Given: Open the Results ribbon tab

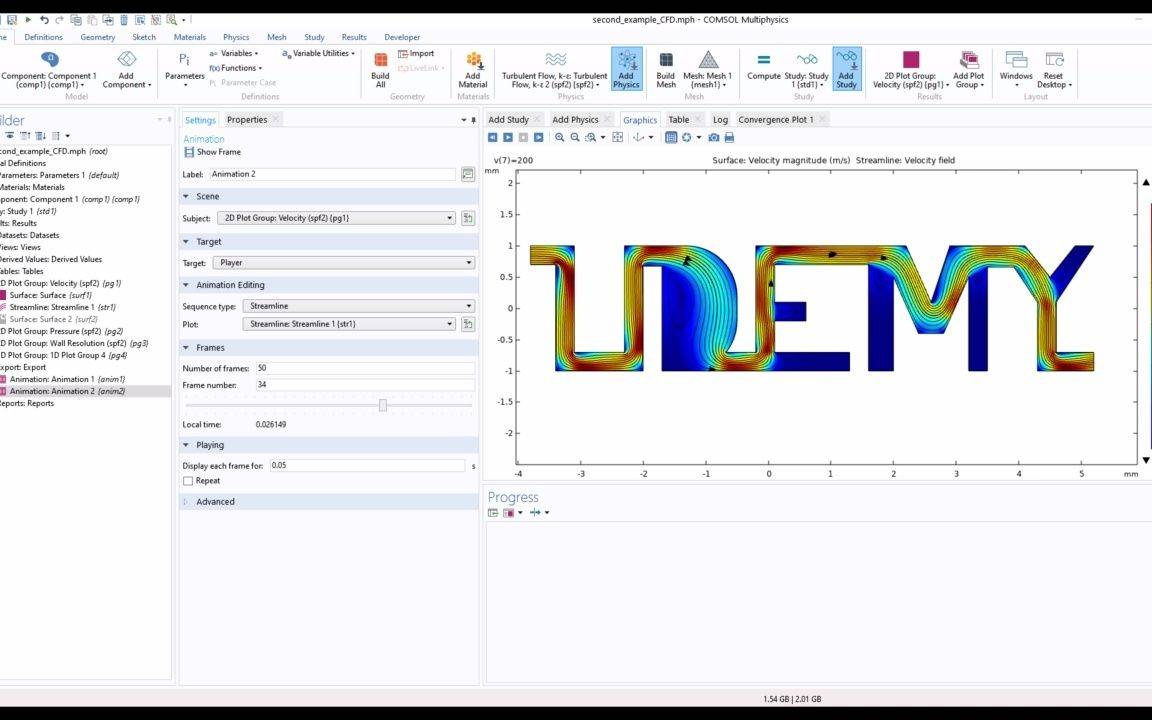Looking at the screenshot, I should point(354,37).
